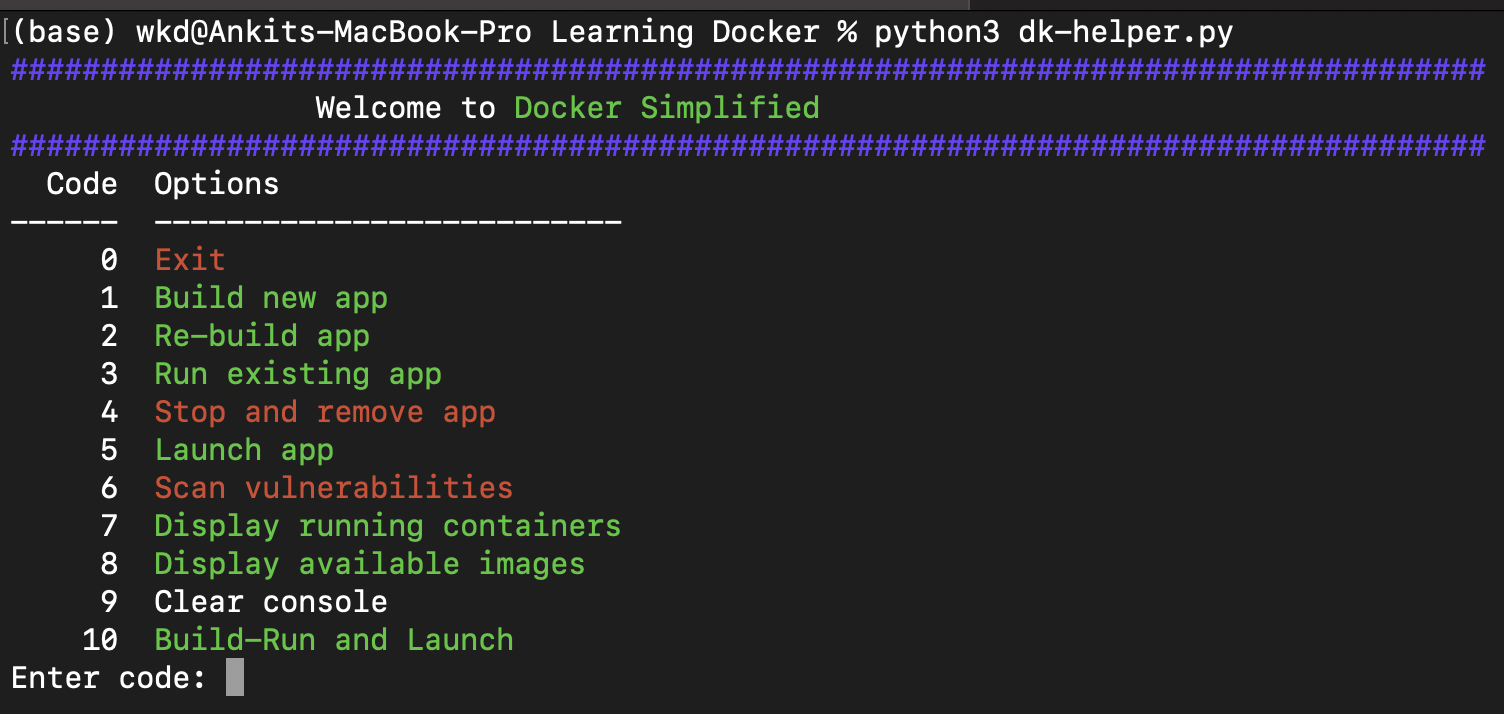Screen dimensions: 1504x714
Task: Click code number '10' beside Build-Run and Launch
Action: click(x=100, y=640)
